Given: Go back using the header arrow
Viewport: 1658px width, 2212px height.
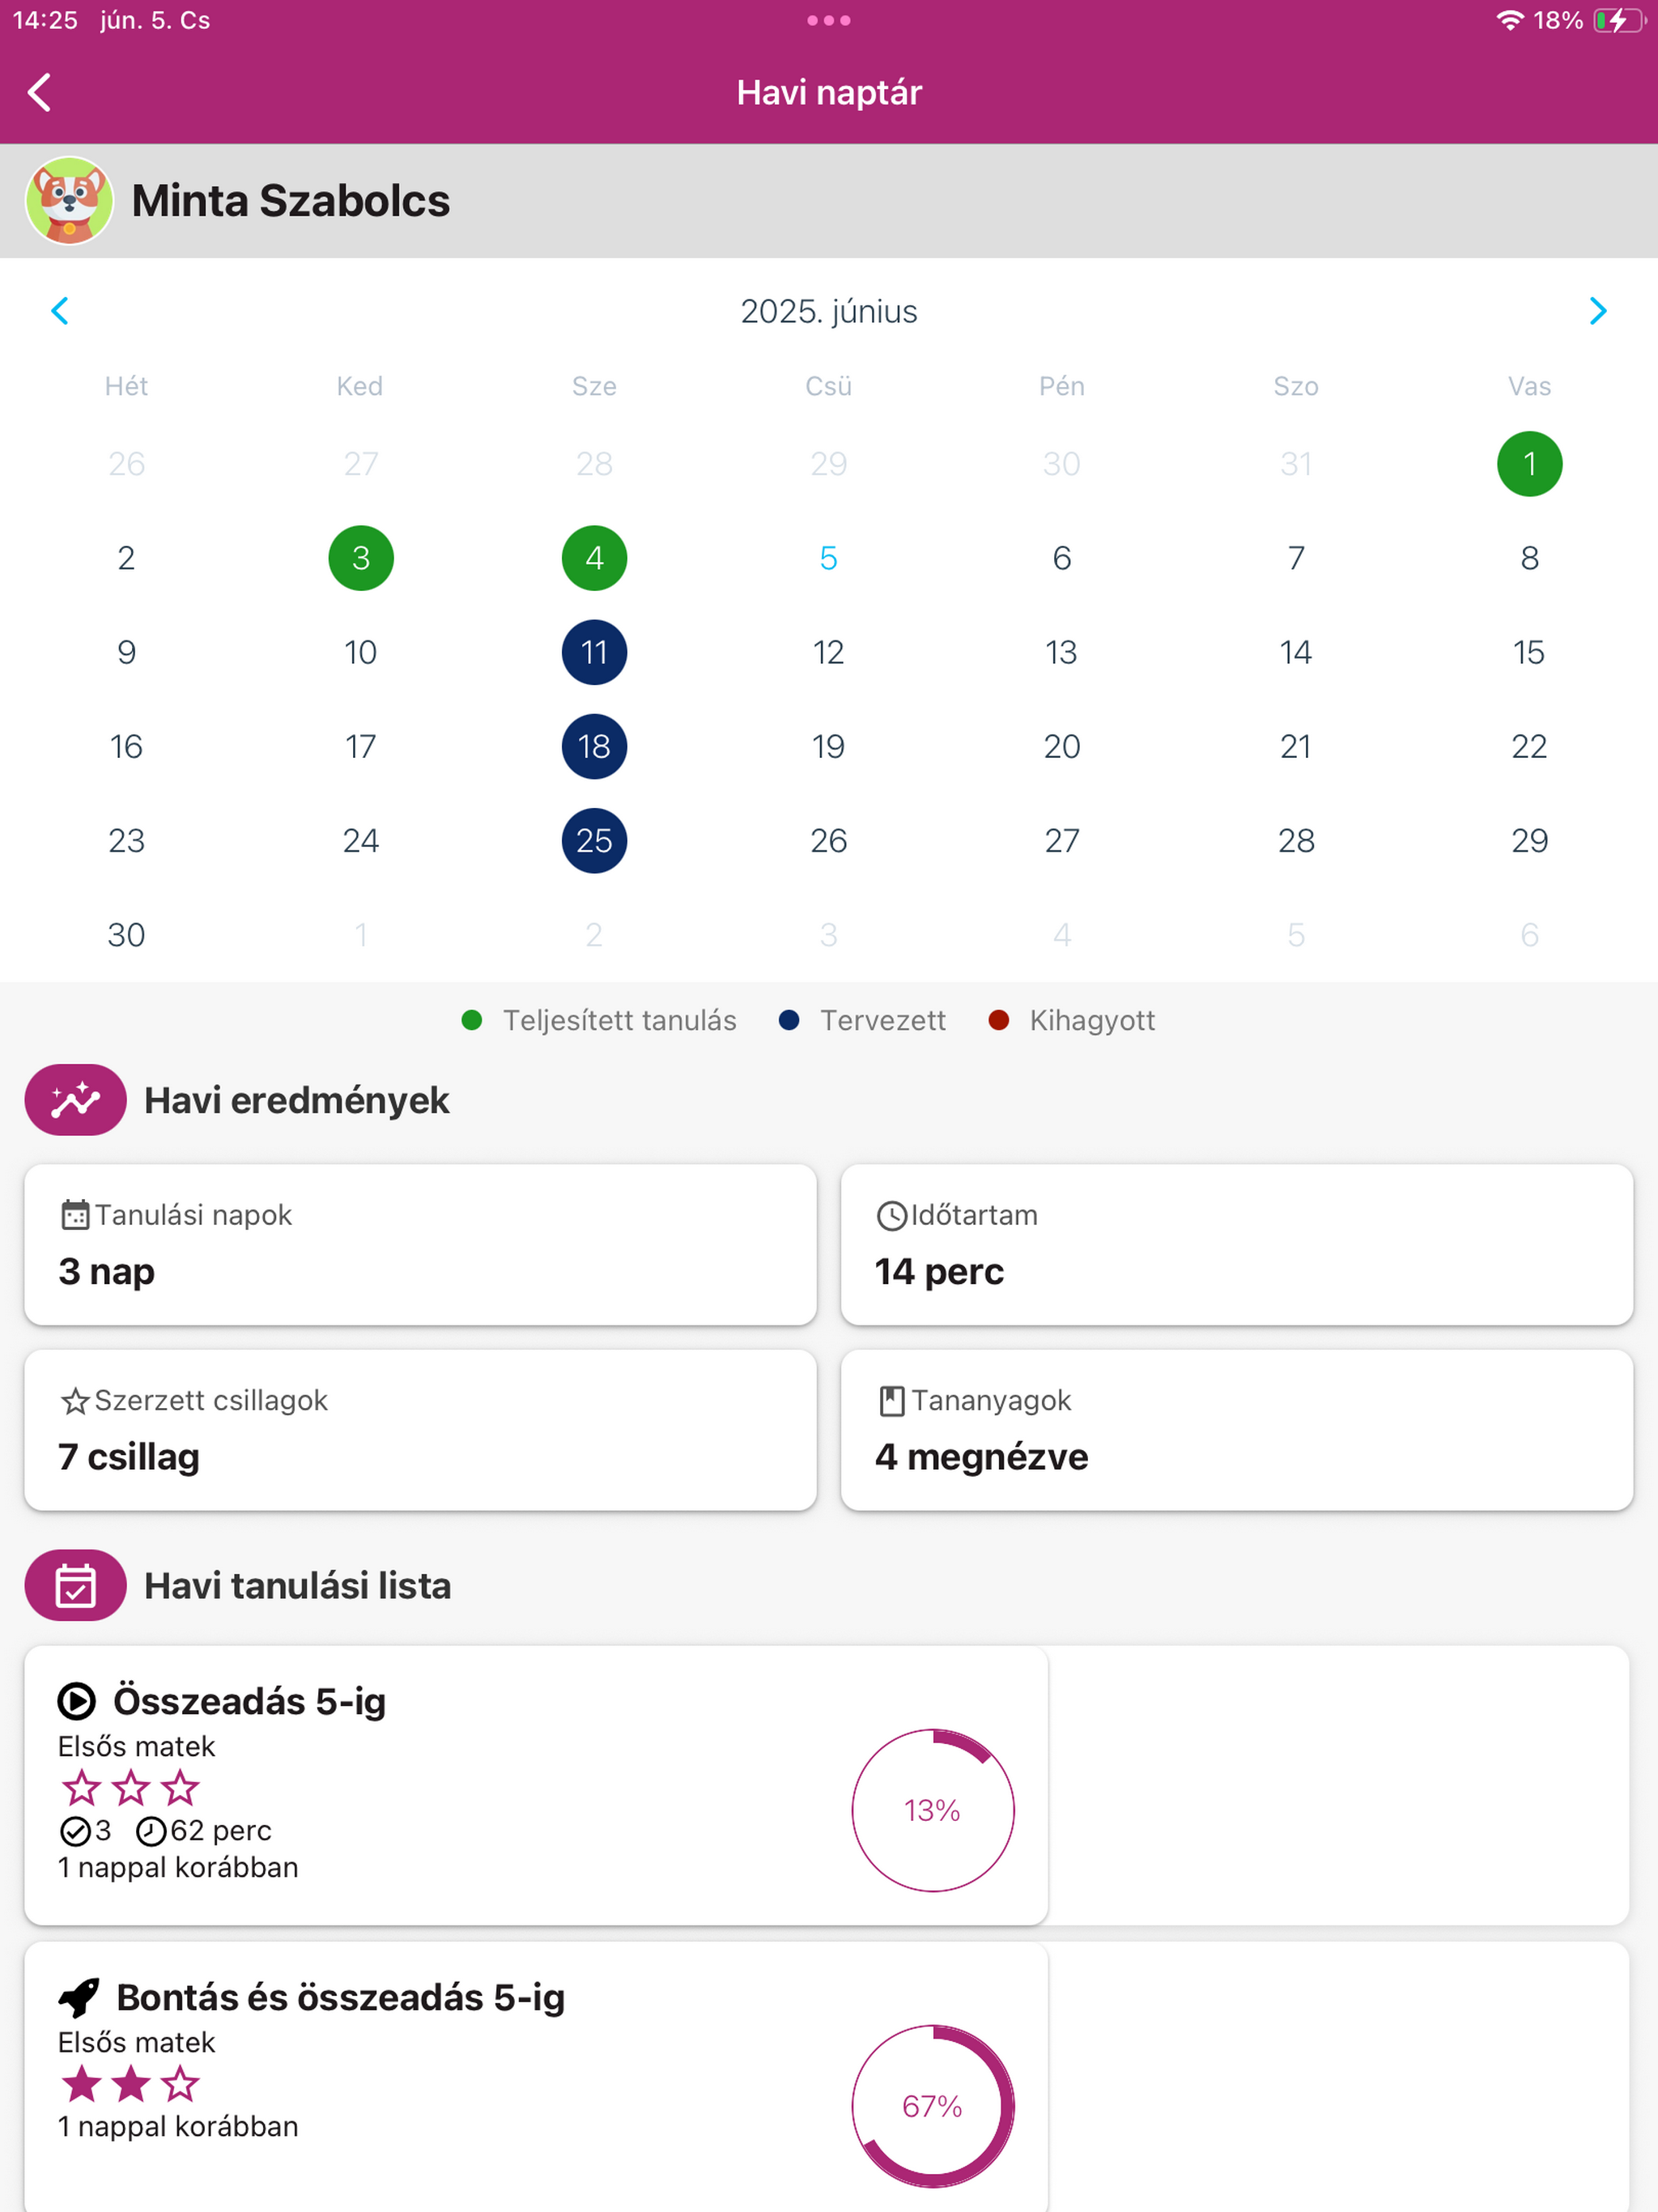Looking at the screenshot, I should coord(39,92).
